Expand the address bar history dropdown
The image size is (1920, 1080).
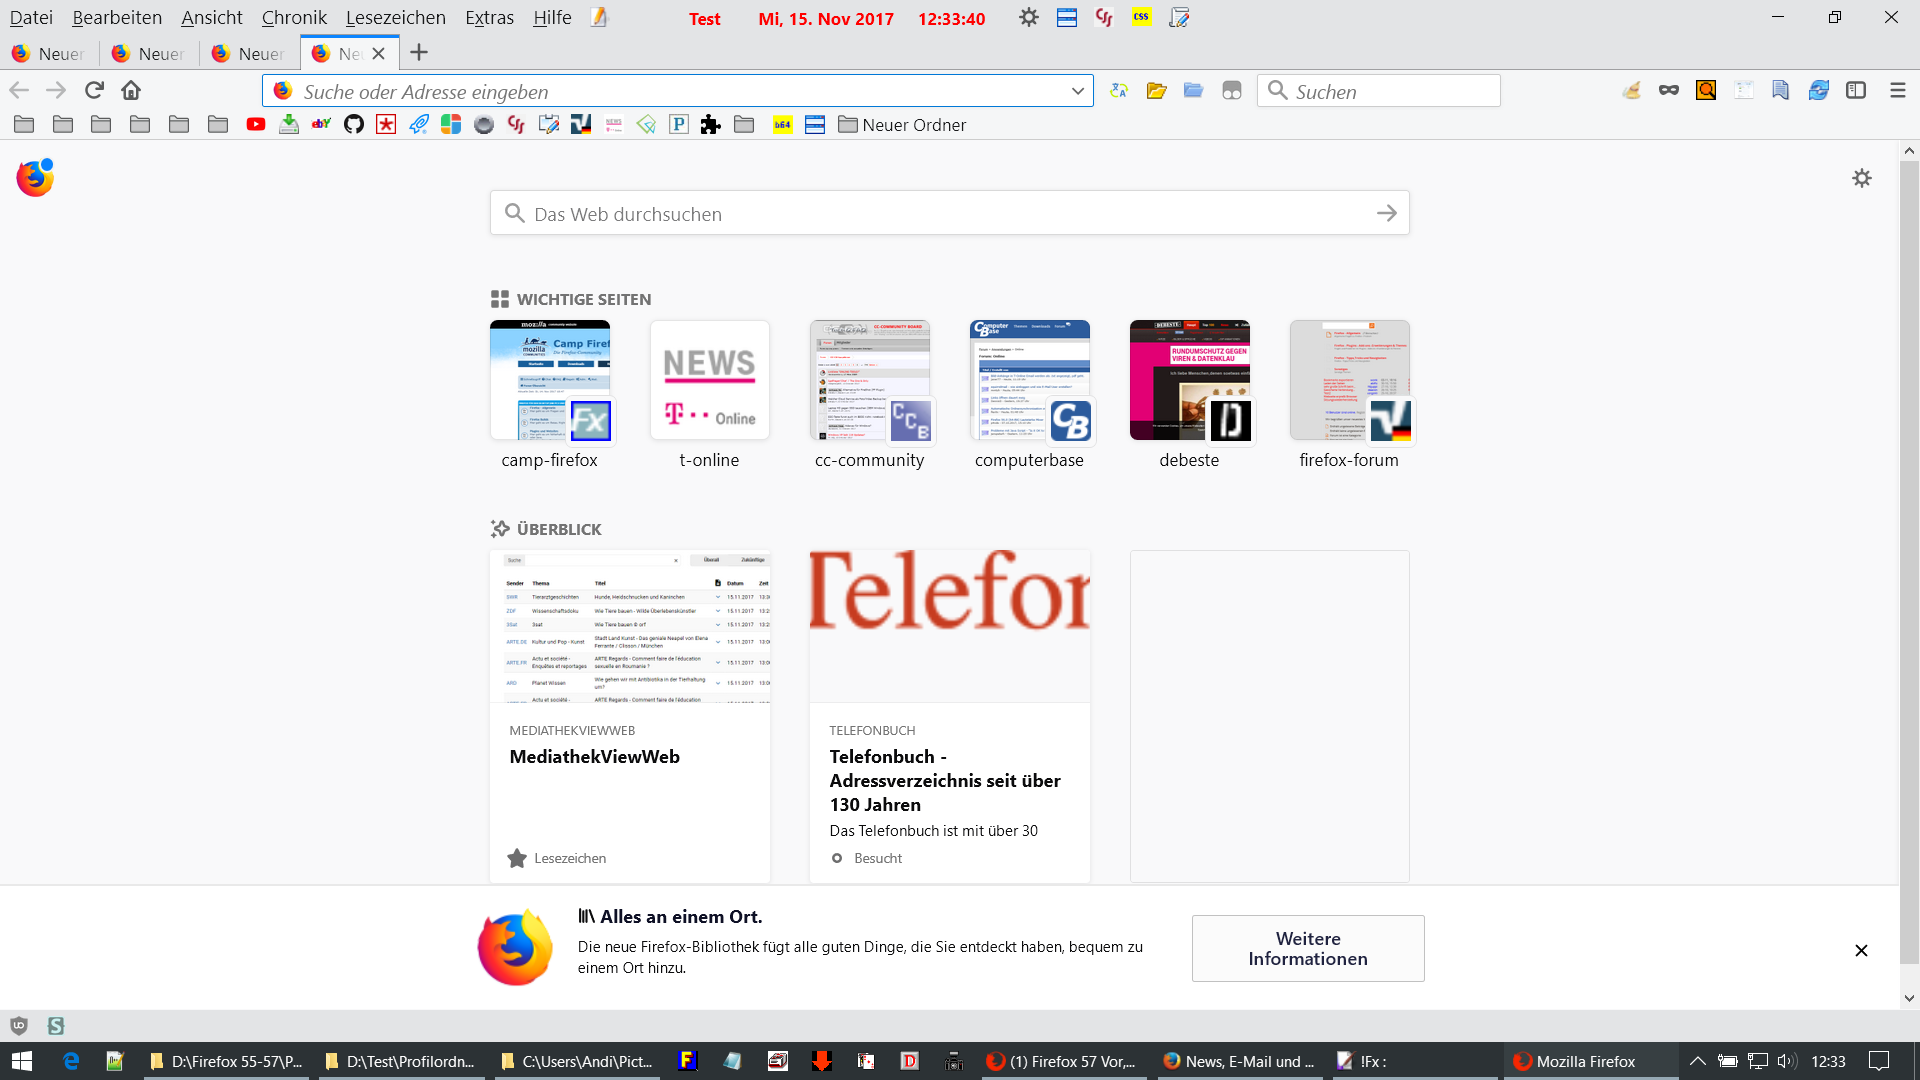point(1077,91)
